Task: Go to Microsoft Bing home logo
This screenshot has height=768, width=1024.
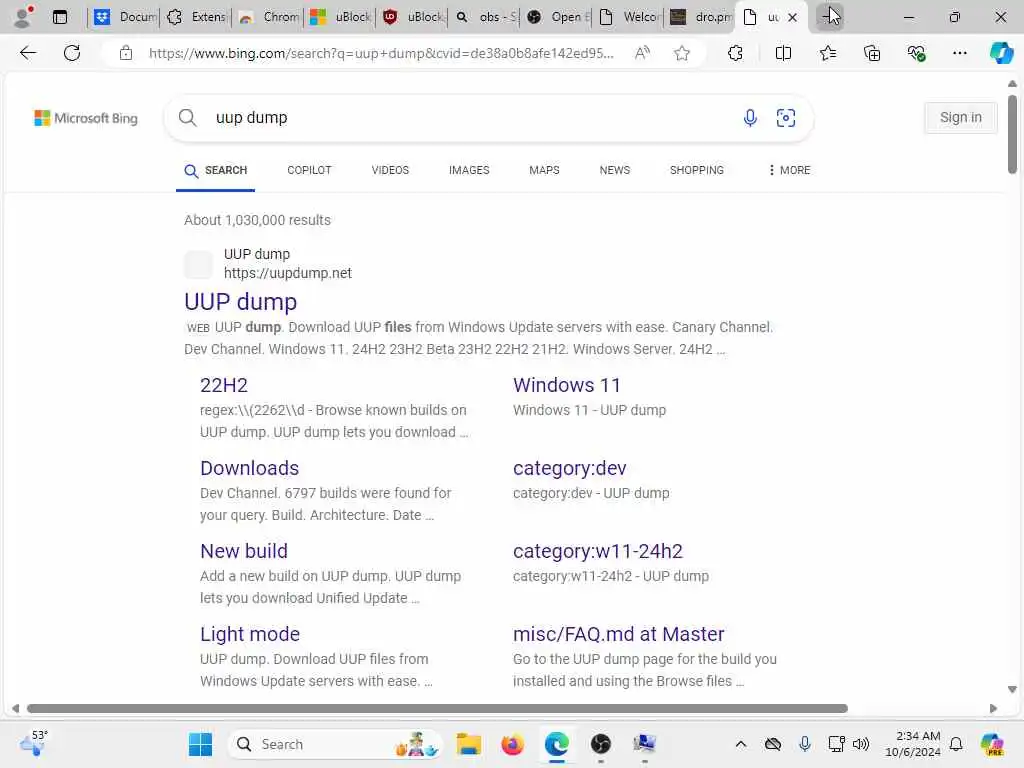Action: point(86,118)
